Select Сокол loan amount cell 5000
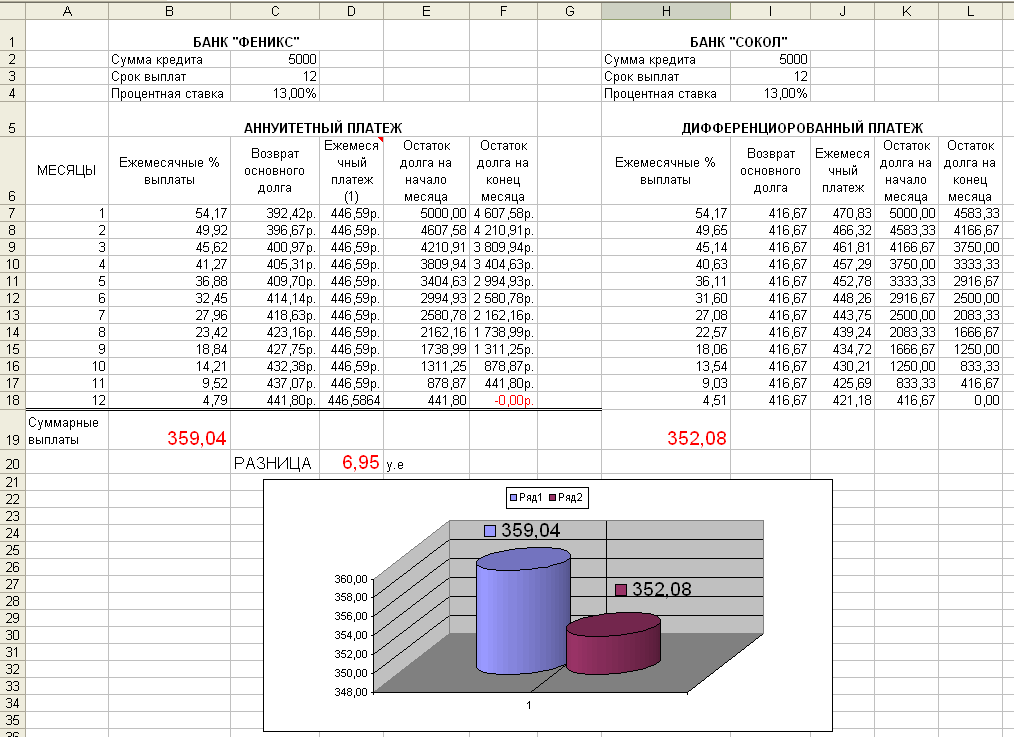Viewport: 1014px width, 737px height. (770, 59)
